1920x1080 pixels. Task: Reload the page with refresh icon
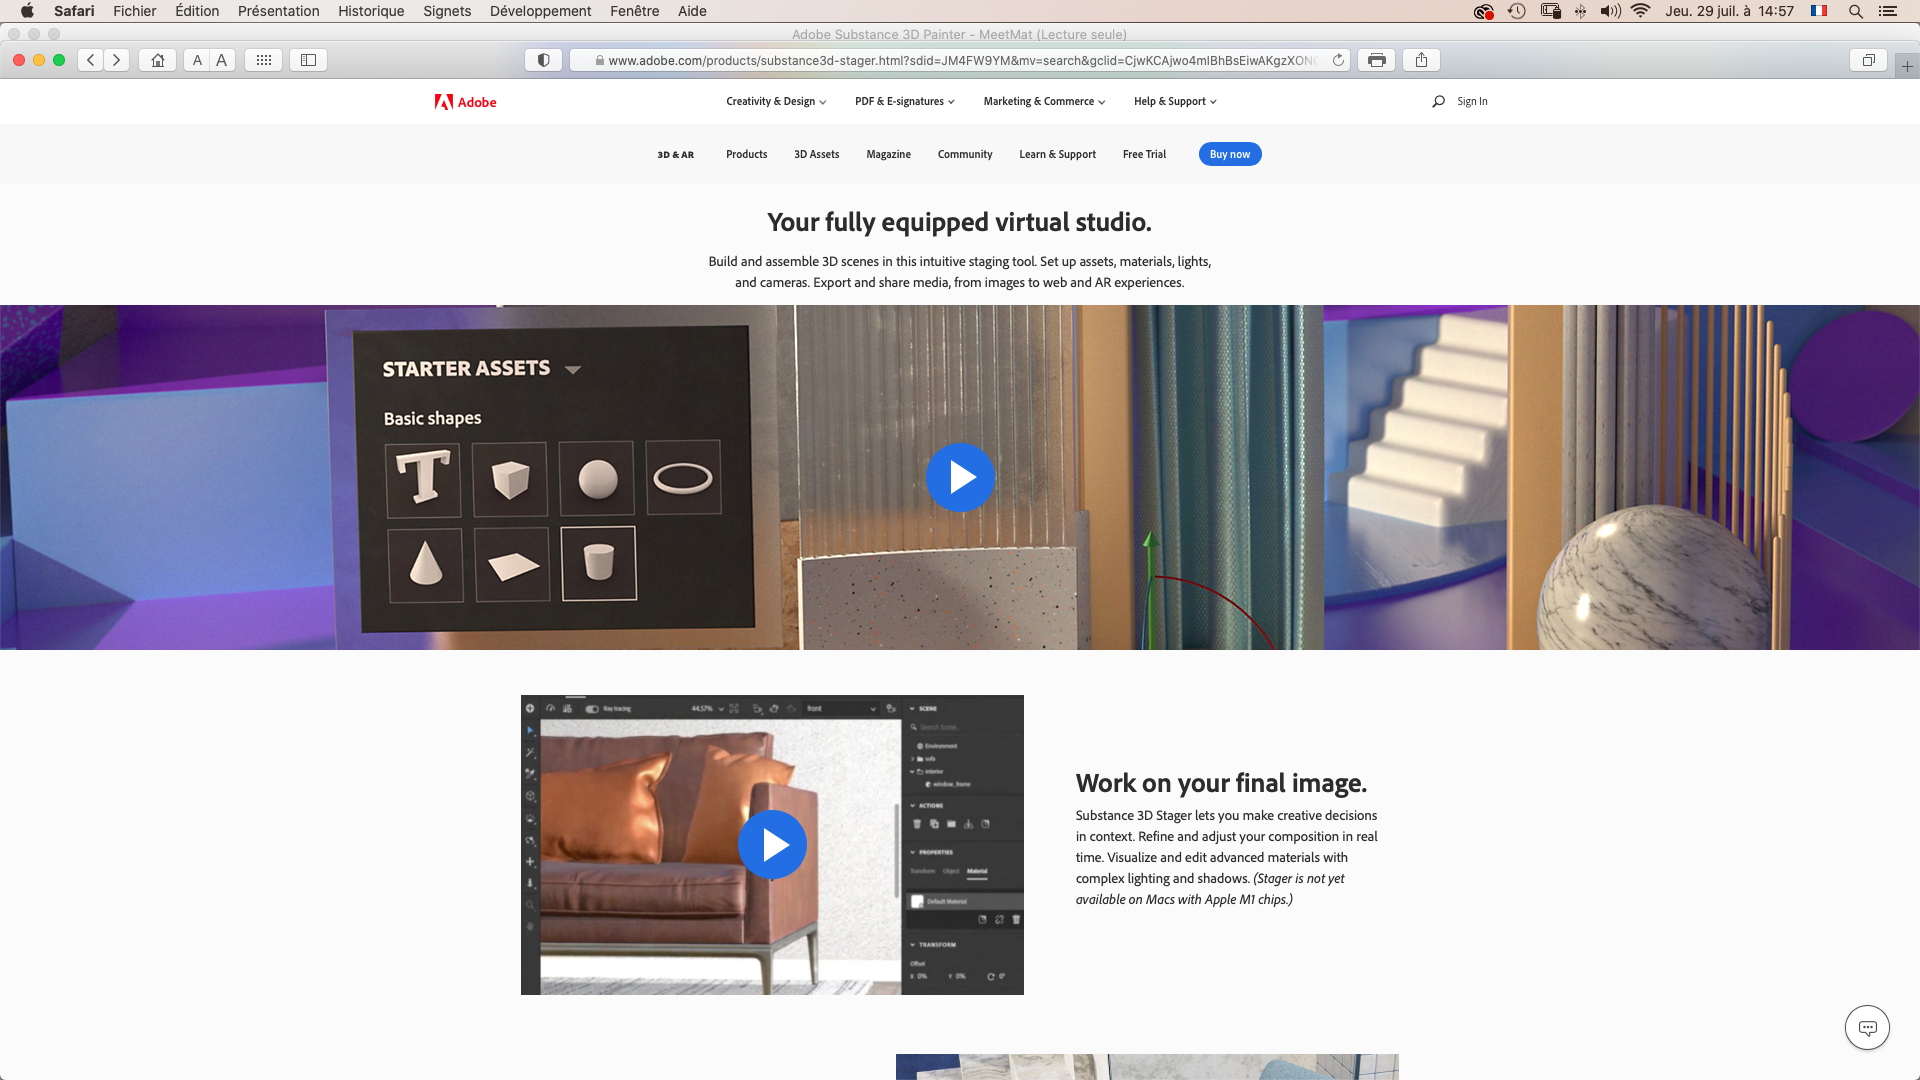(1338, 60)
